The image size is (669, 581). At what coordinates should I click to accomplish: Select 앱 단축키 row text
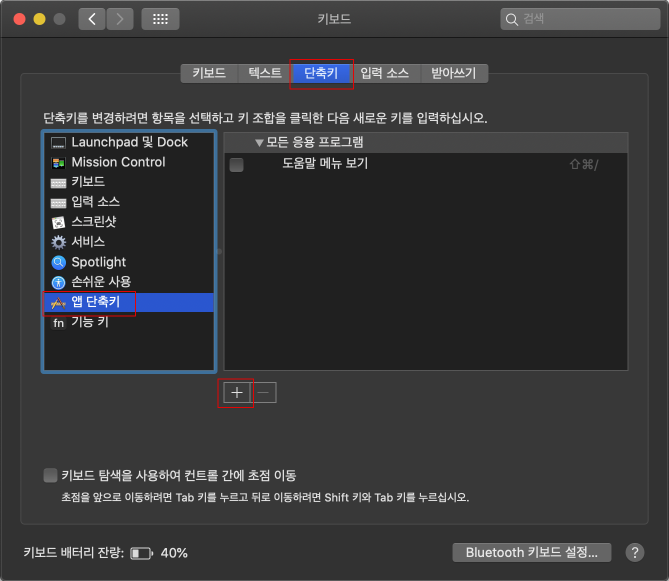pos(96,302)
